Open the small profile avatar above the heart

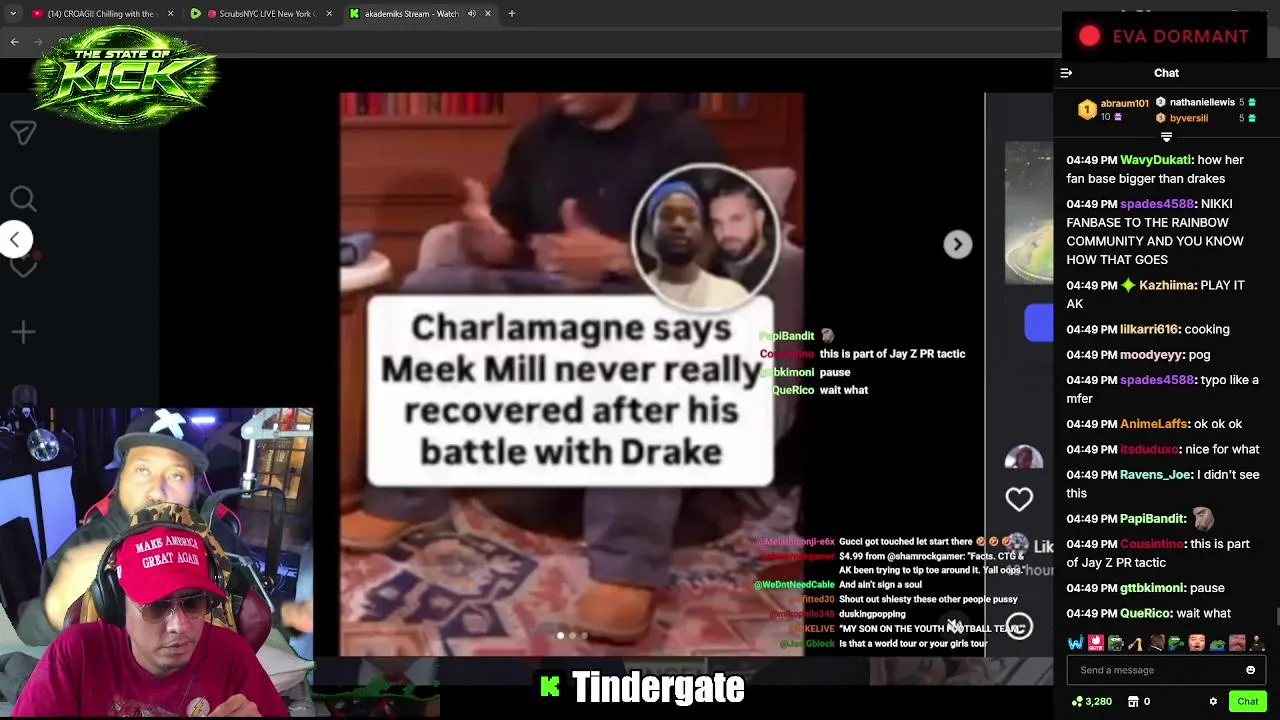[x=1023, y=459]
